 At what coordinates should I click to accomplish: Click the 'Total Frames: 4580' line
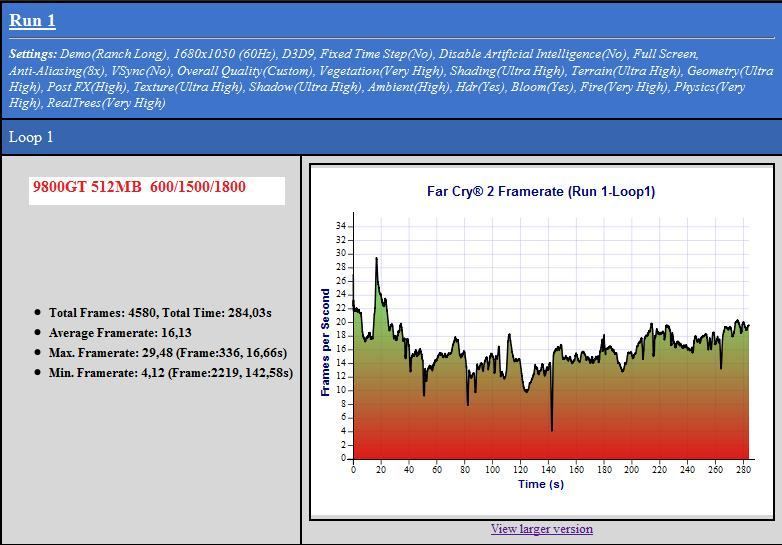pyautogui.click(x=160, y=313)
